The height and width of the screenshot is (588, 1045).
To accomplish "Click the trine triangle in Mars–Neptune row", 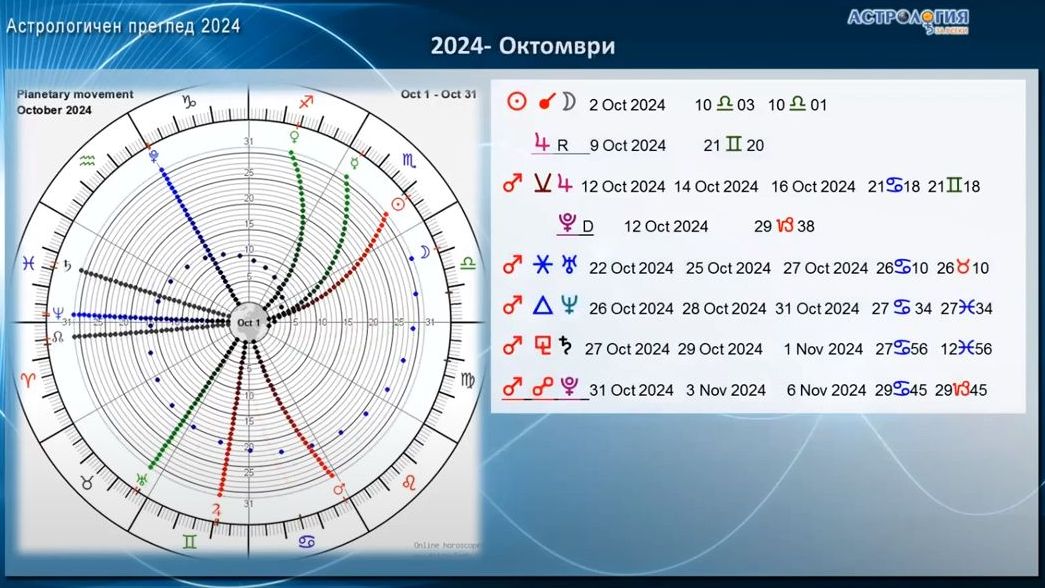I will pyautogui.click(x=542, y=306).
